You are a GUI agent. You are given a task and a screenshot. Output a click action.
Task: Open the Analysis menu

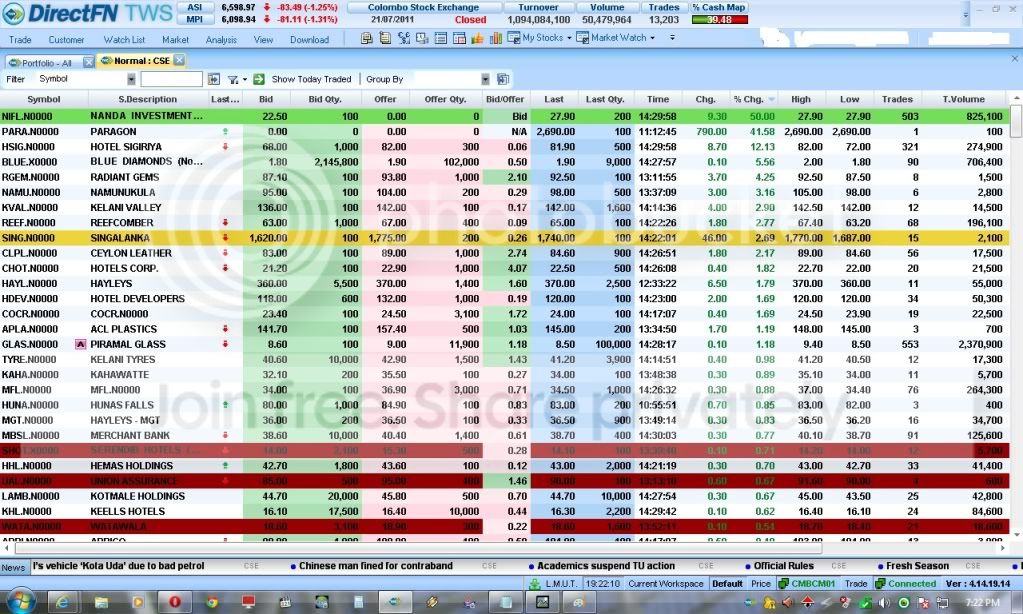[x=221, y=40]
